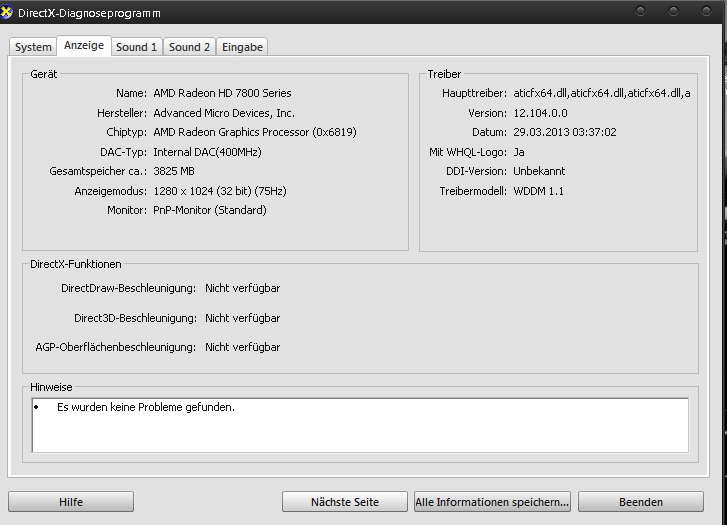This screenshot has height=525, width=727.
Task: Switch to the Eingabe tab
Action: click(242, 47)
